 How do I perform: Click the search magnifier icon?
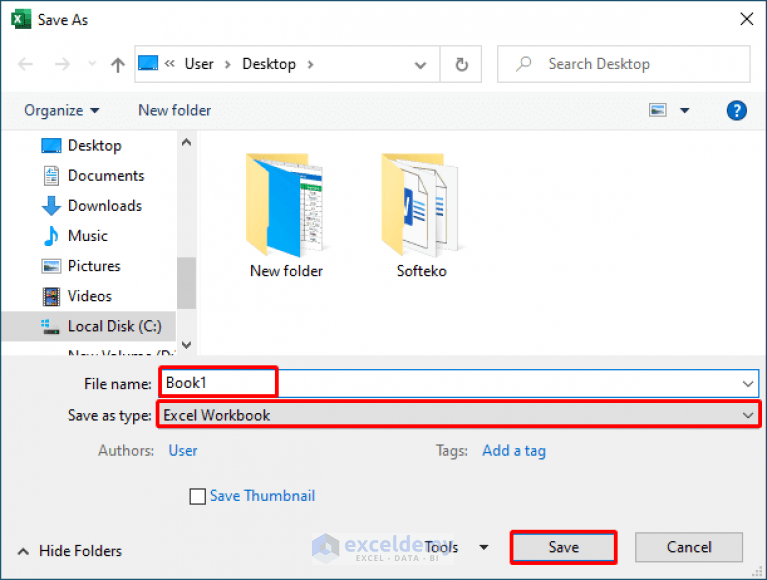coord(523,64)
